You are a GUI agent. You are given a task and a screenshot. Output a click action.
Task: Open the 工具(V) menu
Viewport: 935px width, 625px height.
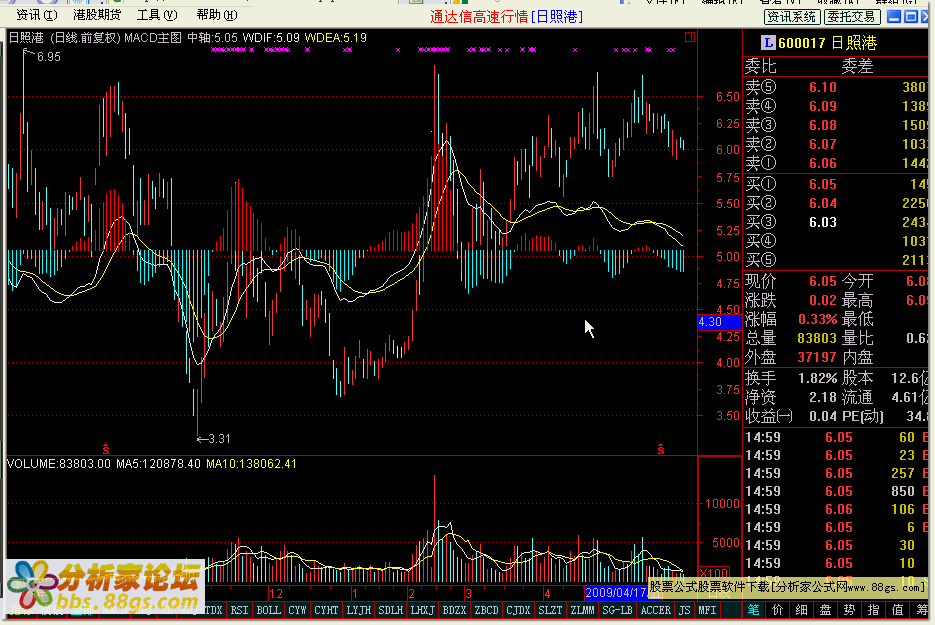157,15
